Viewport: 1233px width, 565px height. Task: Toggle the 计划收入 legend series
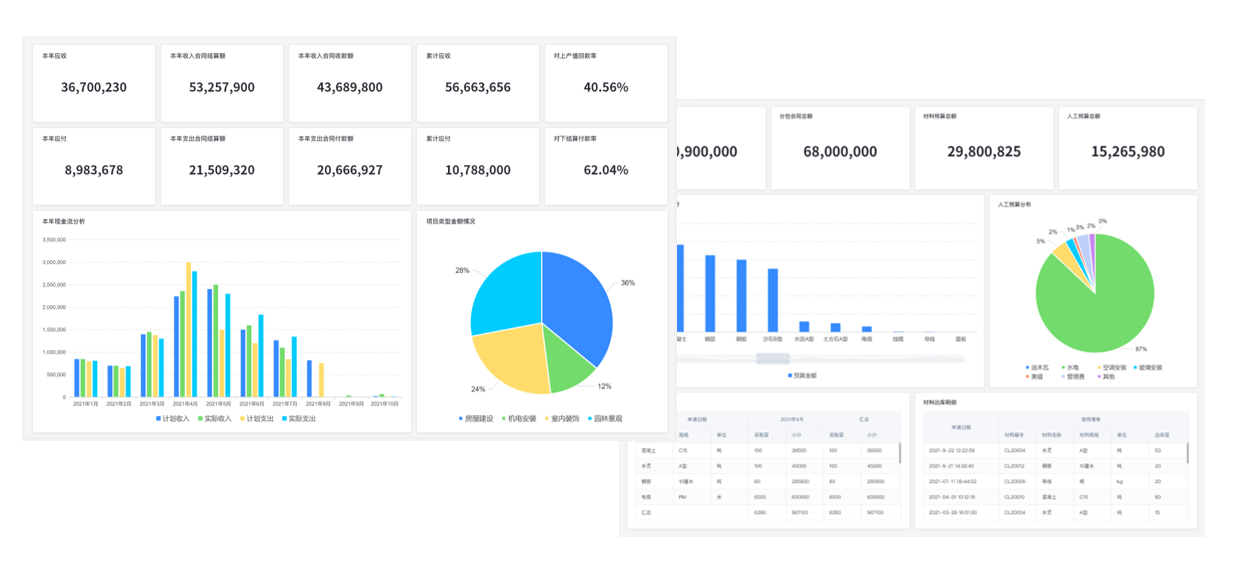pyautogui.click(x=172, y=419)
